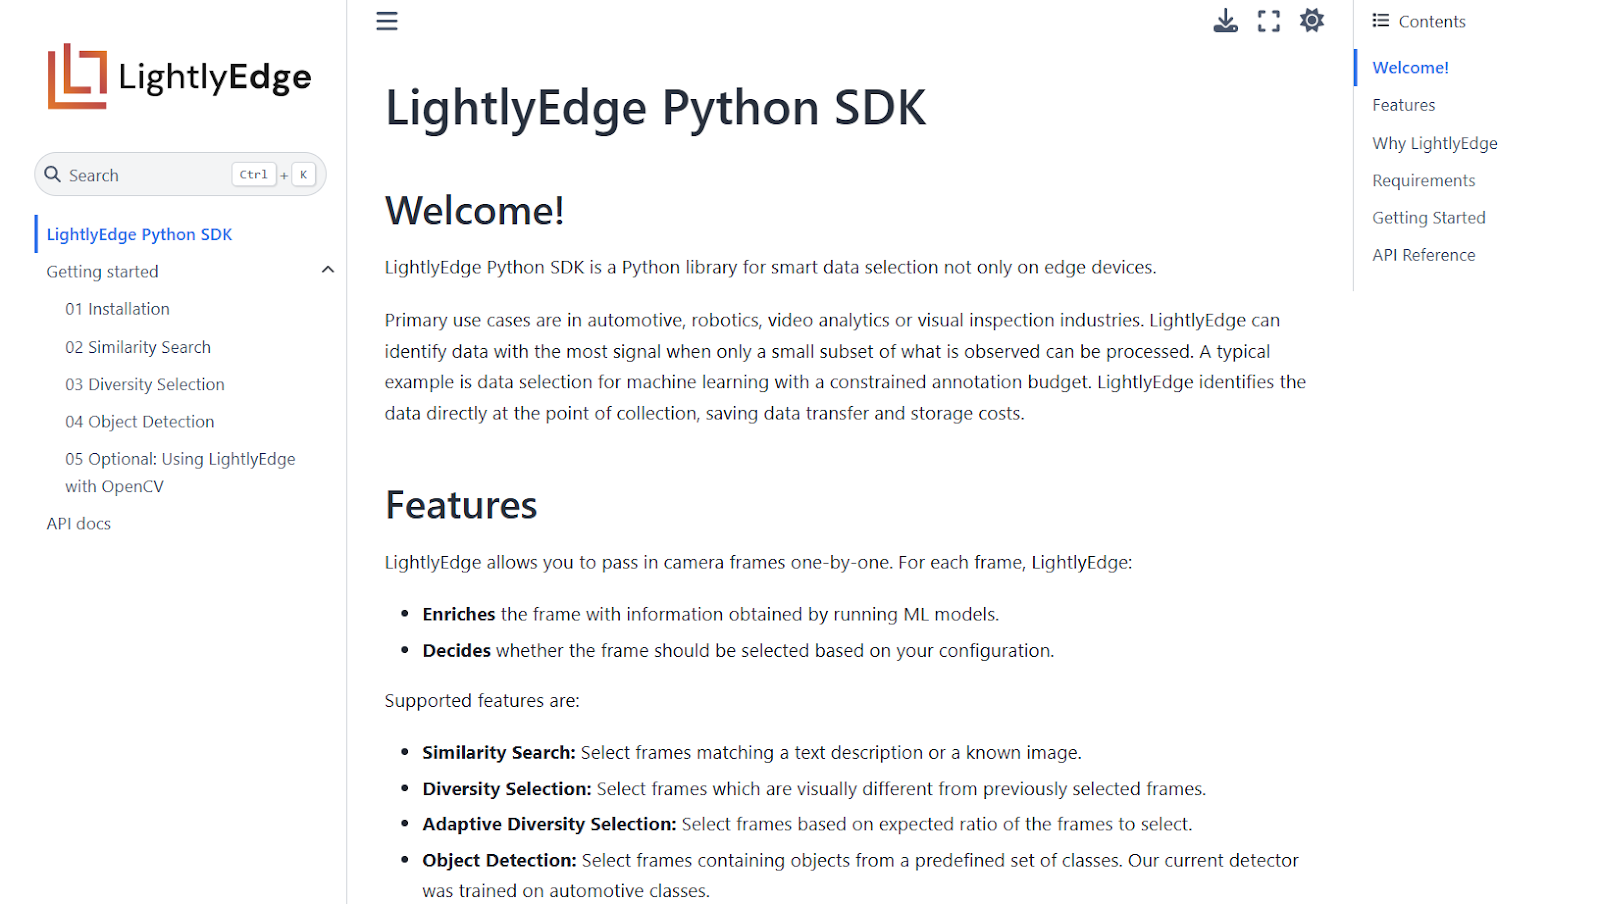Open the download source icon

pos(1225,21)
